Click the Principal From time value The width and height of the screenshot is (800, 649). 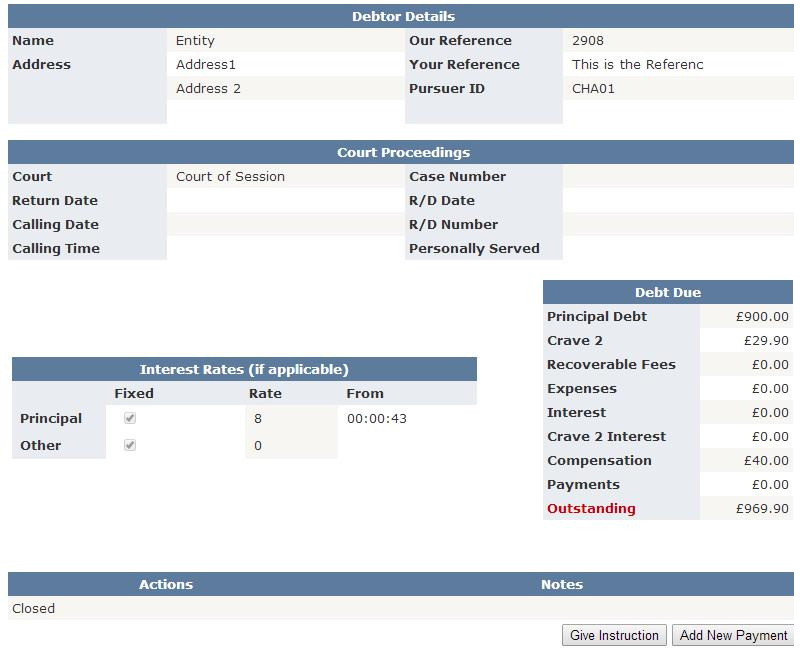pos(377,419)
